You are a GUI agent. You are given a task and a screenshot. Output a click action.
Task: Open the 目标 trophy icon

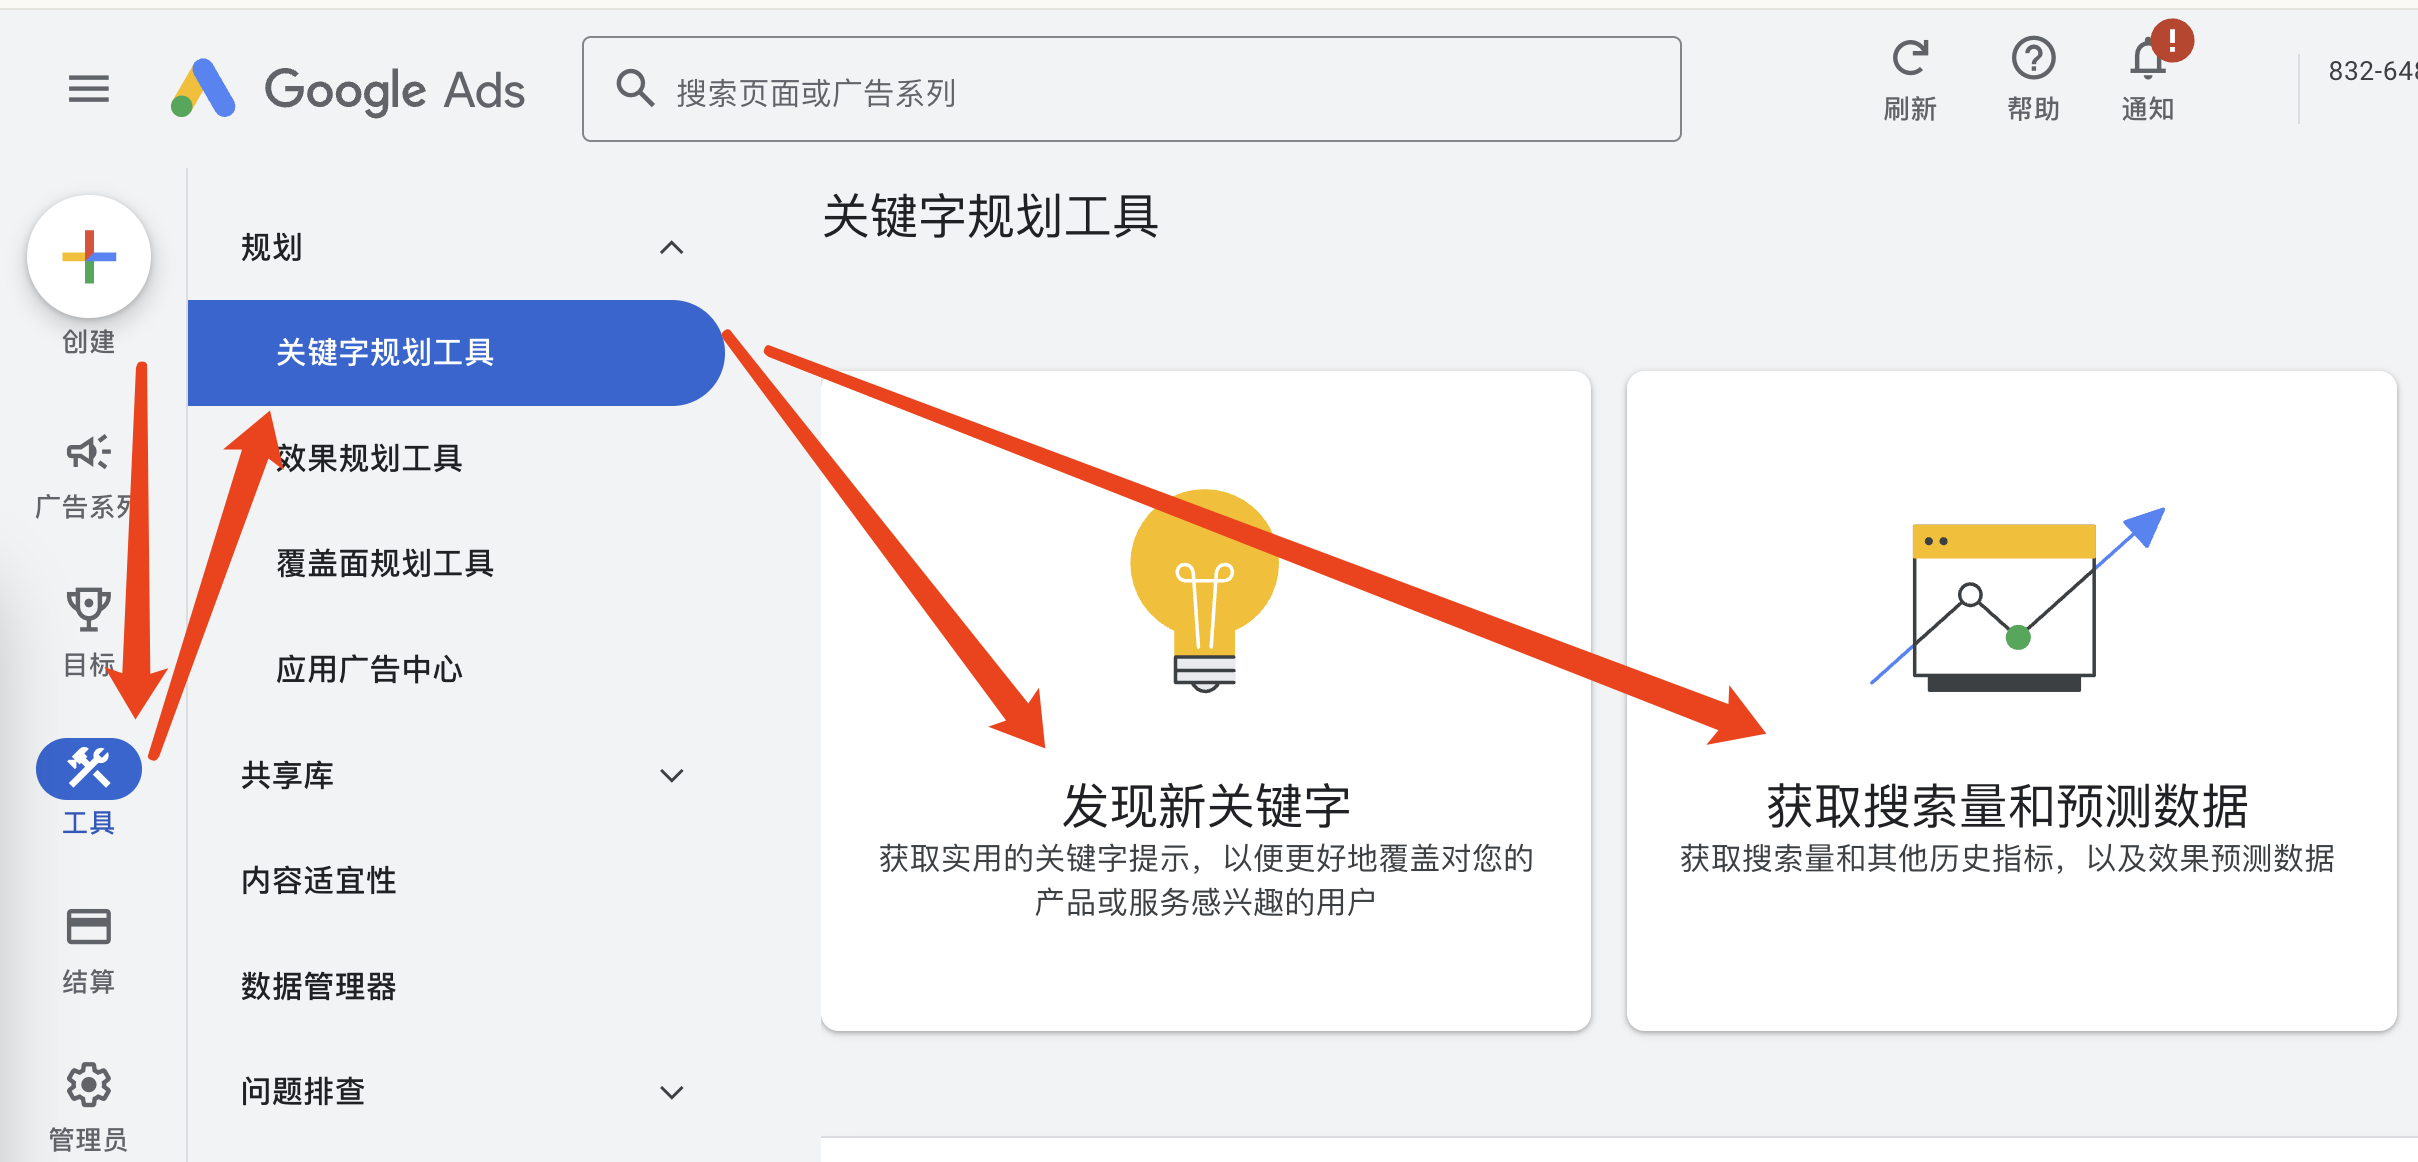pos(88,608)
